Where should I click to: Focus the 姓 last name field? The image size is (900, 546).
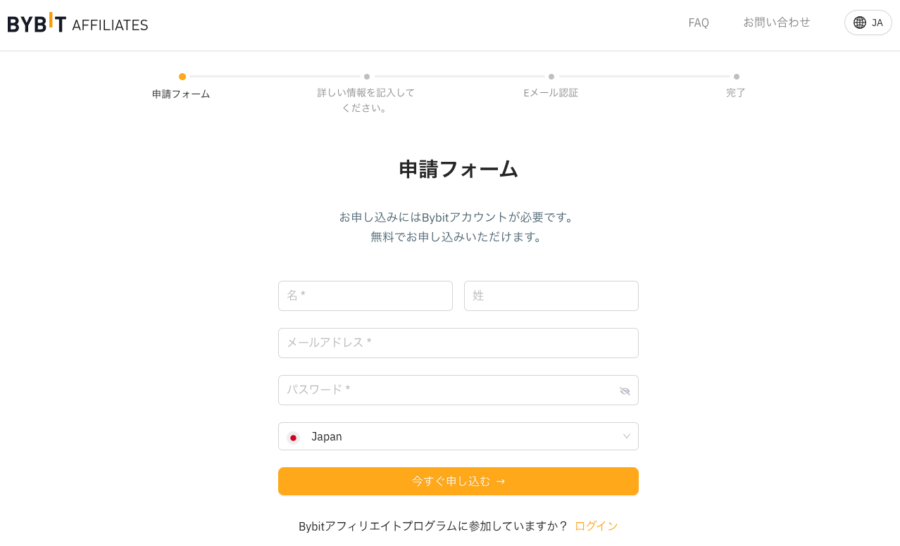click(551, 296)
